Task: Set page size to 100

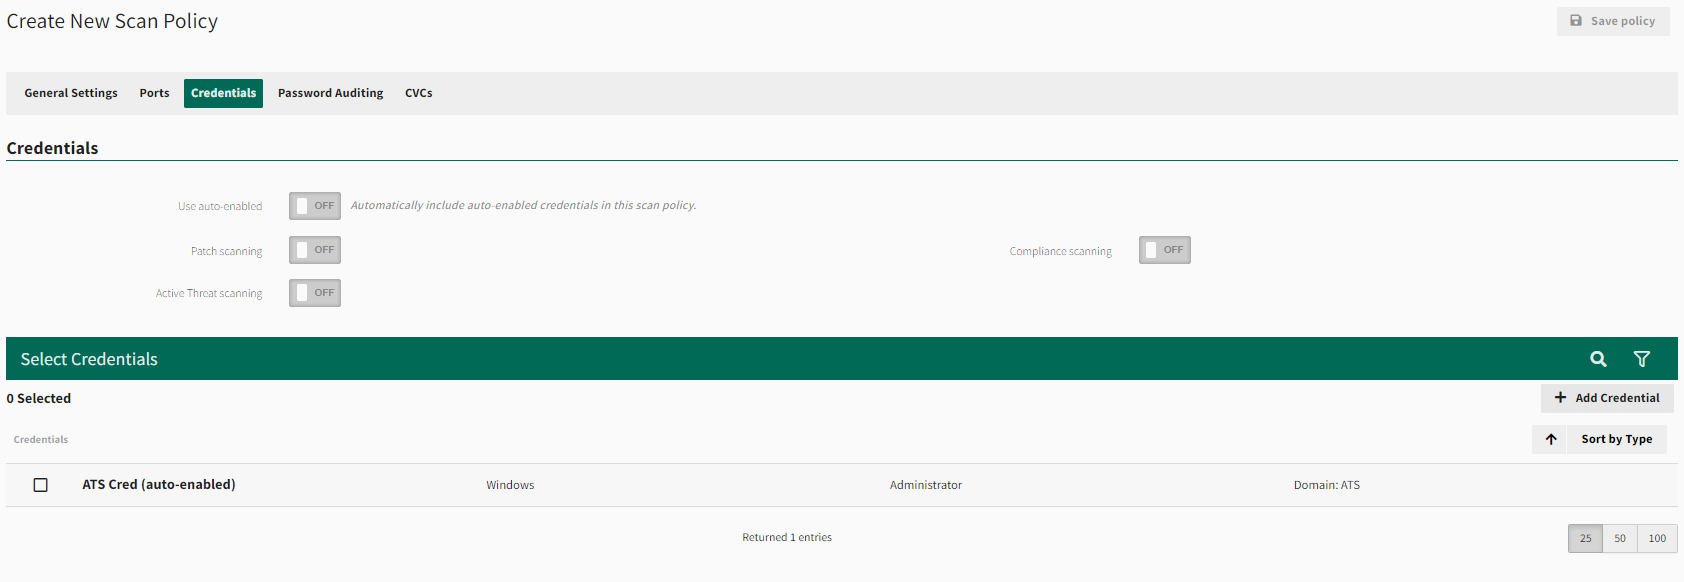Action: 1657,538
